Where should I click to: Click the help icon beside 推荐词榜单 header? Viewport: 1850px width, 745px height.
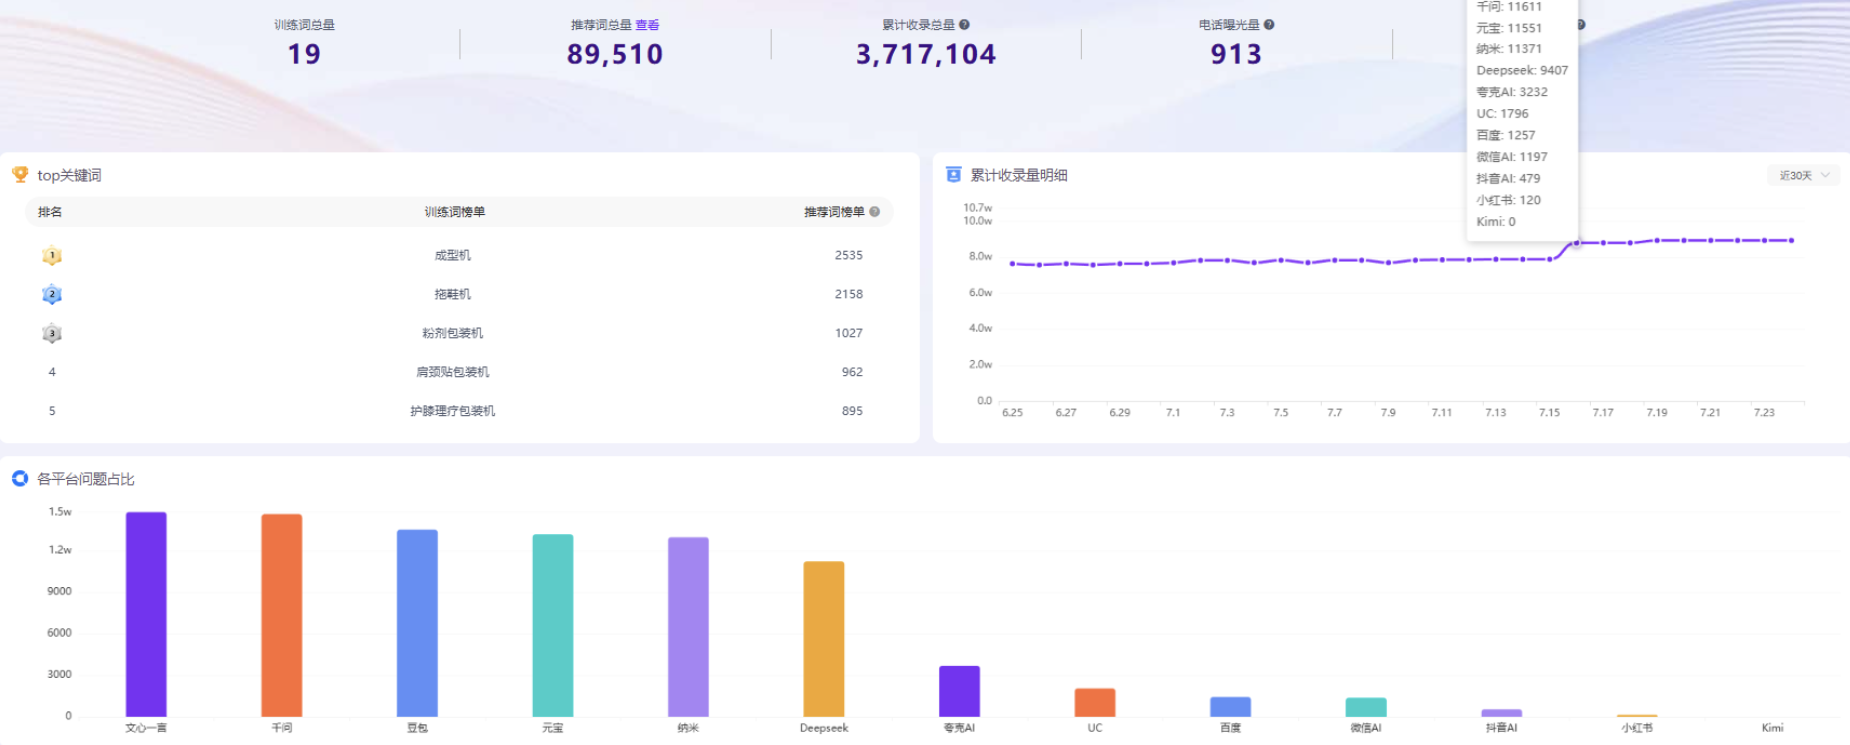click(875, 212)
